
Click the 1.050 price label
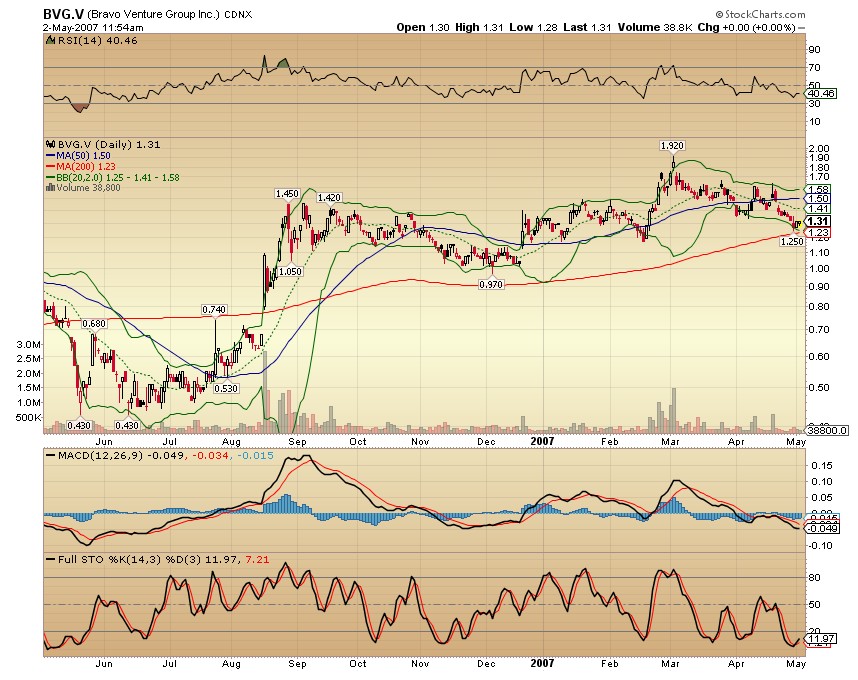click(290, 271)
